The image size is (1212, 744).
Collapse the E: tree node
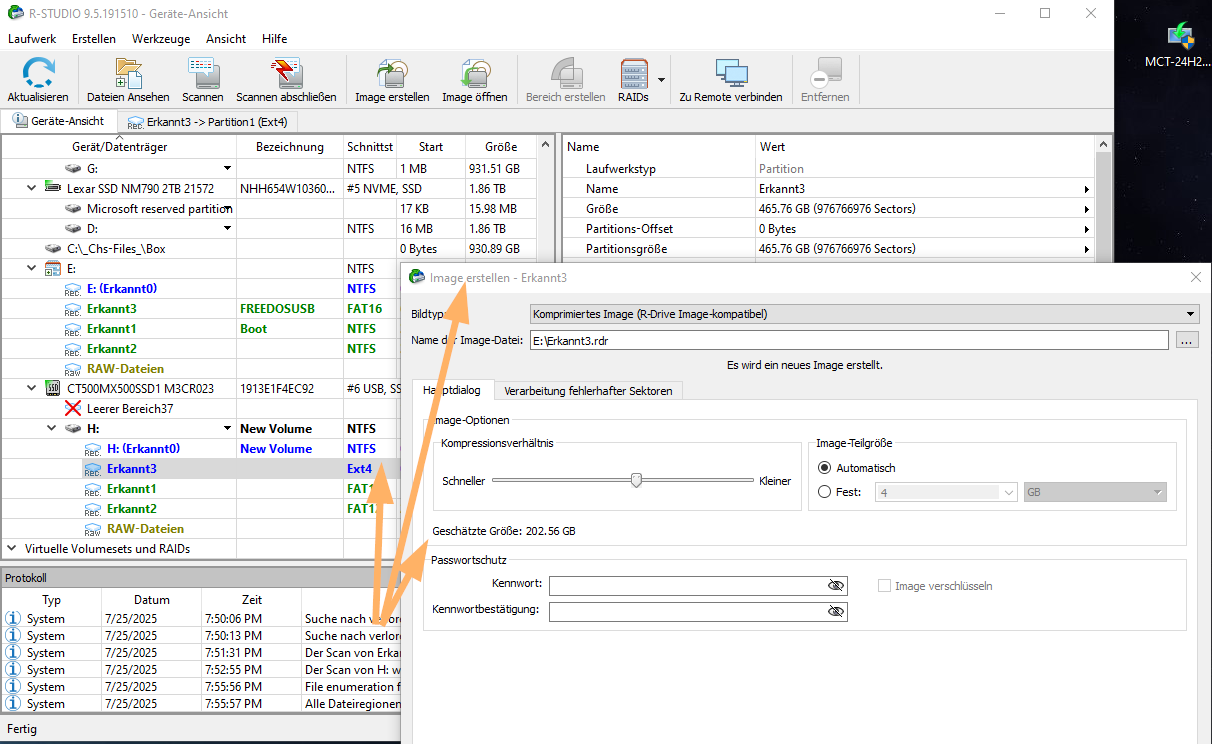coord(32,268)
